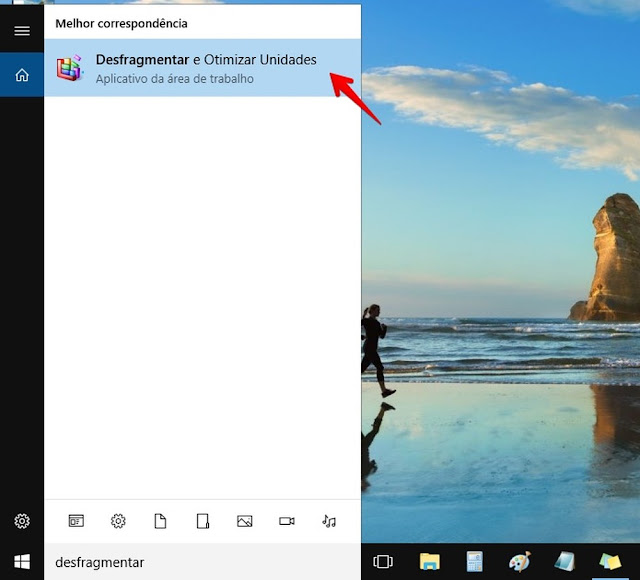640x580 pixels.
Task: Filter search results by settings
Action: 118,521
